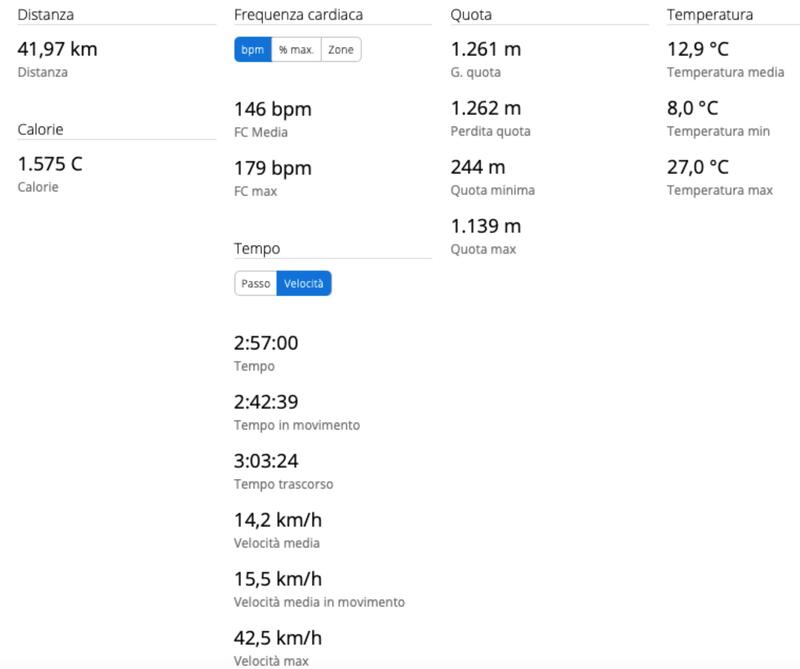Switch heart rate to % max.

pos(296,50)
